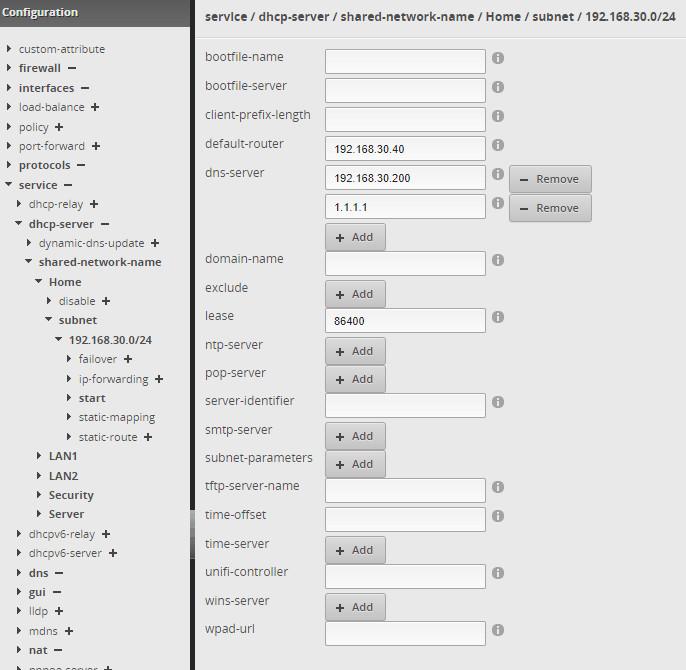Click the plus icon beside port-forward

pos(96,146)
